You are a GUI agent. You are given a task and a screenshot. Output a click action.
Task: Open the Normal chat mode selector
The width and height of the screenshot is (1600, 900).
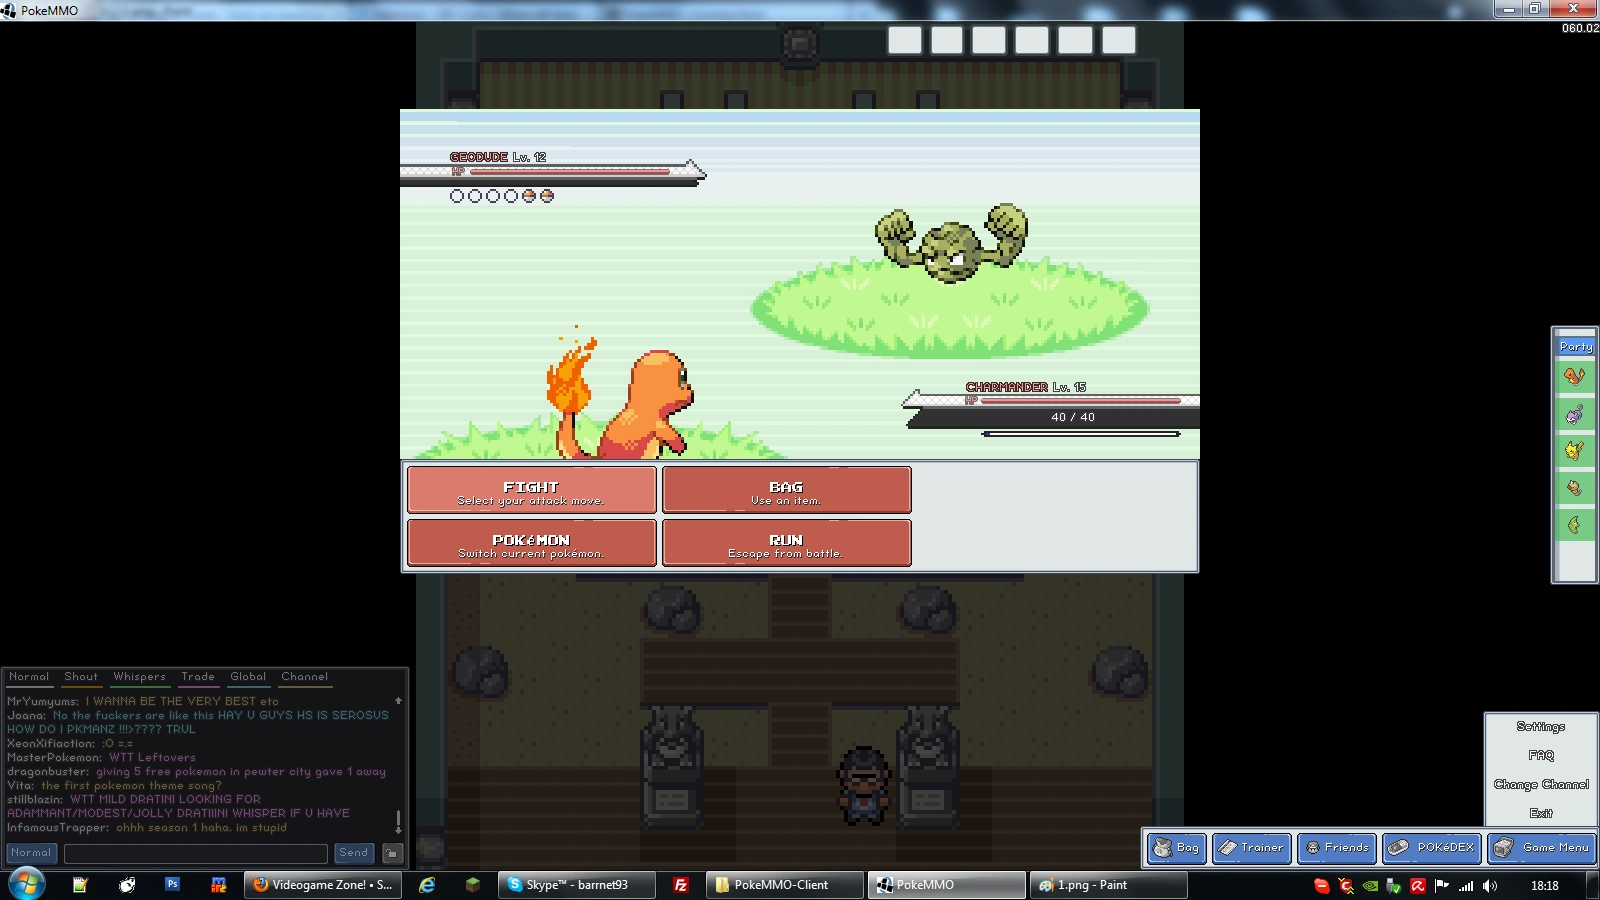click(31, 853)
